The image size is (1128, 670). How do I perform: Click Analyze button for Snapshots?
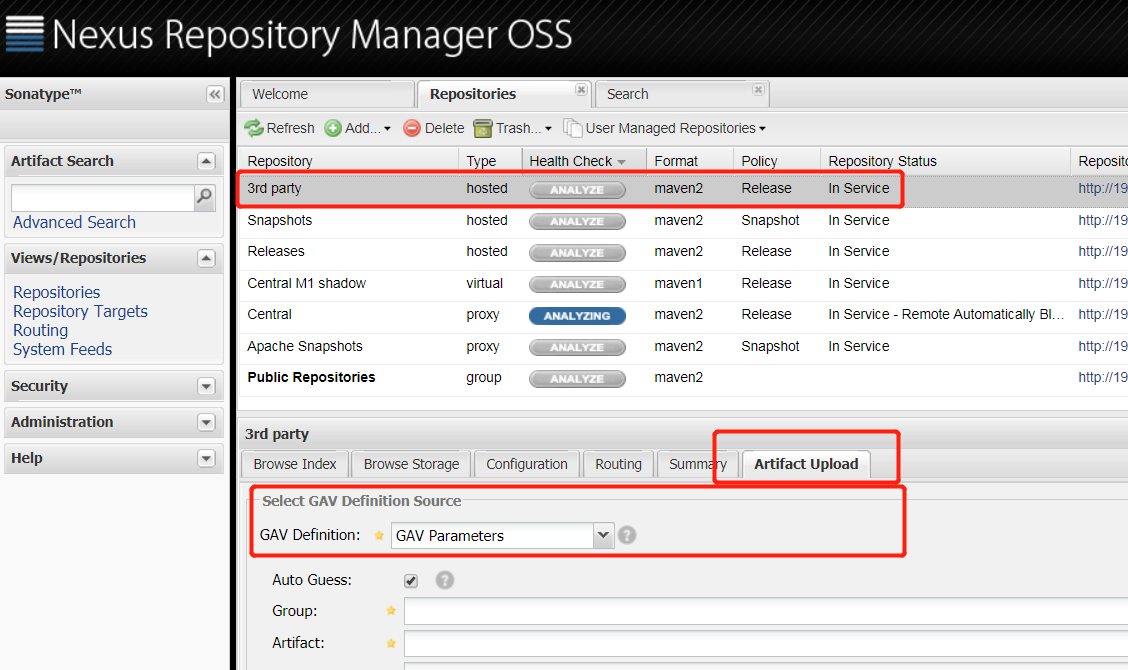pyautogui.click(x=577, y=222)
